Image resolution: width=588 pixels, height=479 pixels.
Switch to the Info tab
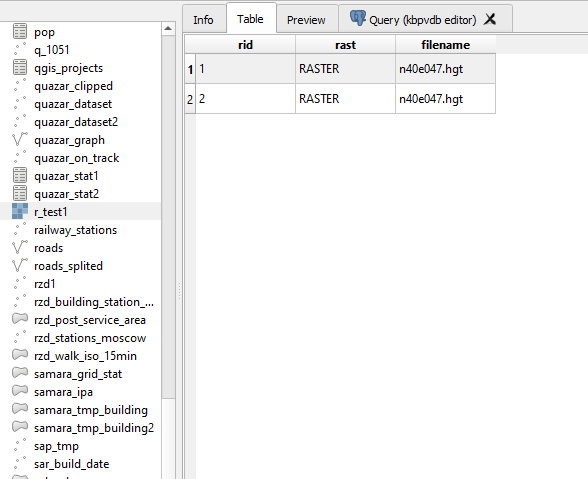pos(203,20)
